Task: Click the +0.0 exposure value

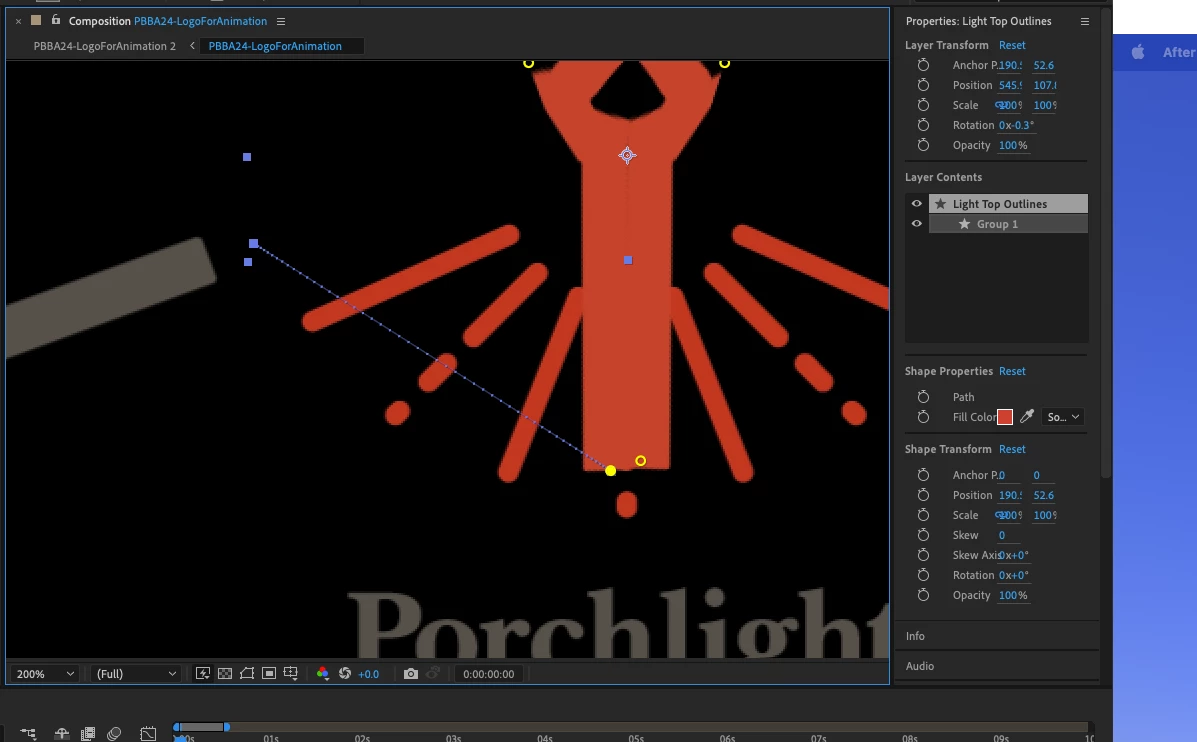Action: coord(369,674)
